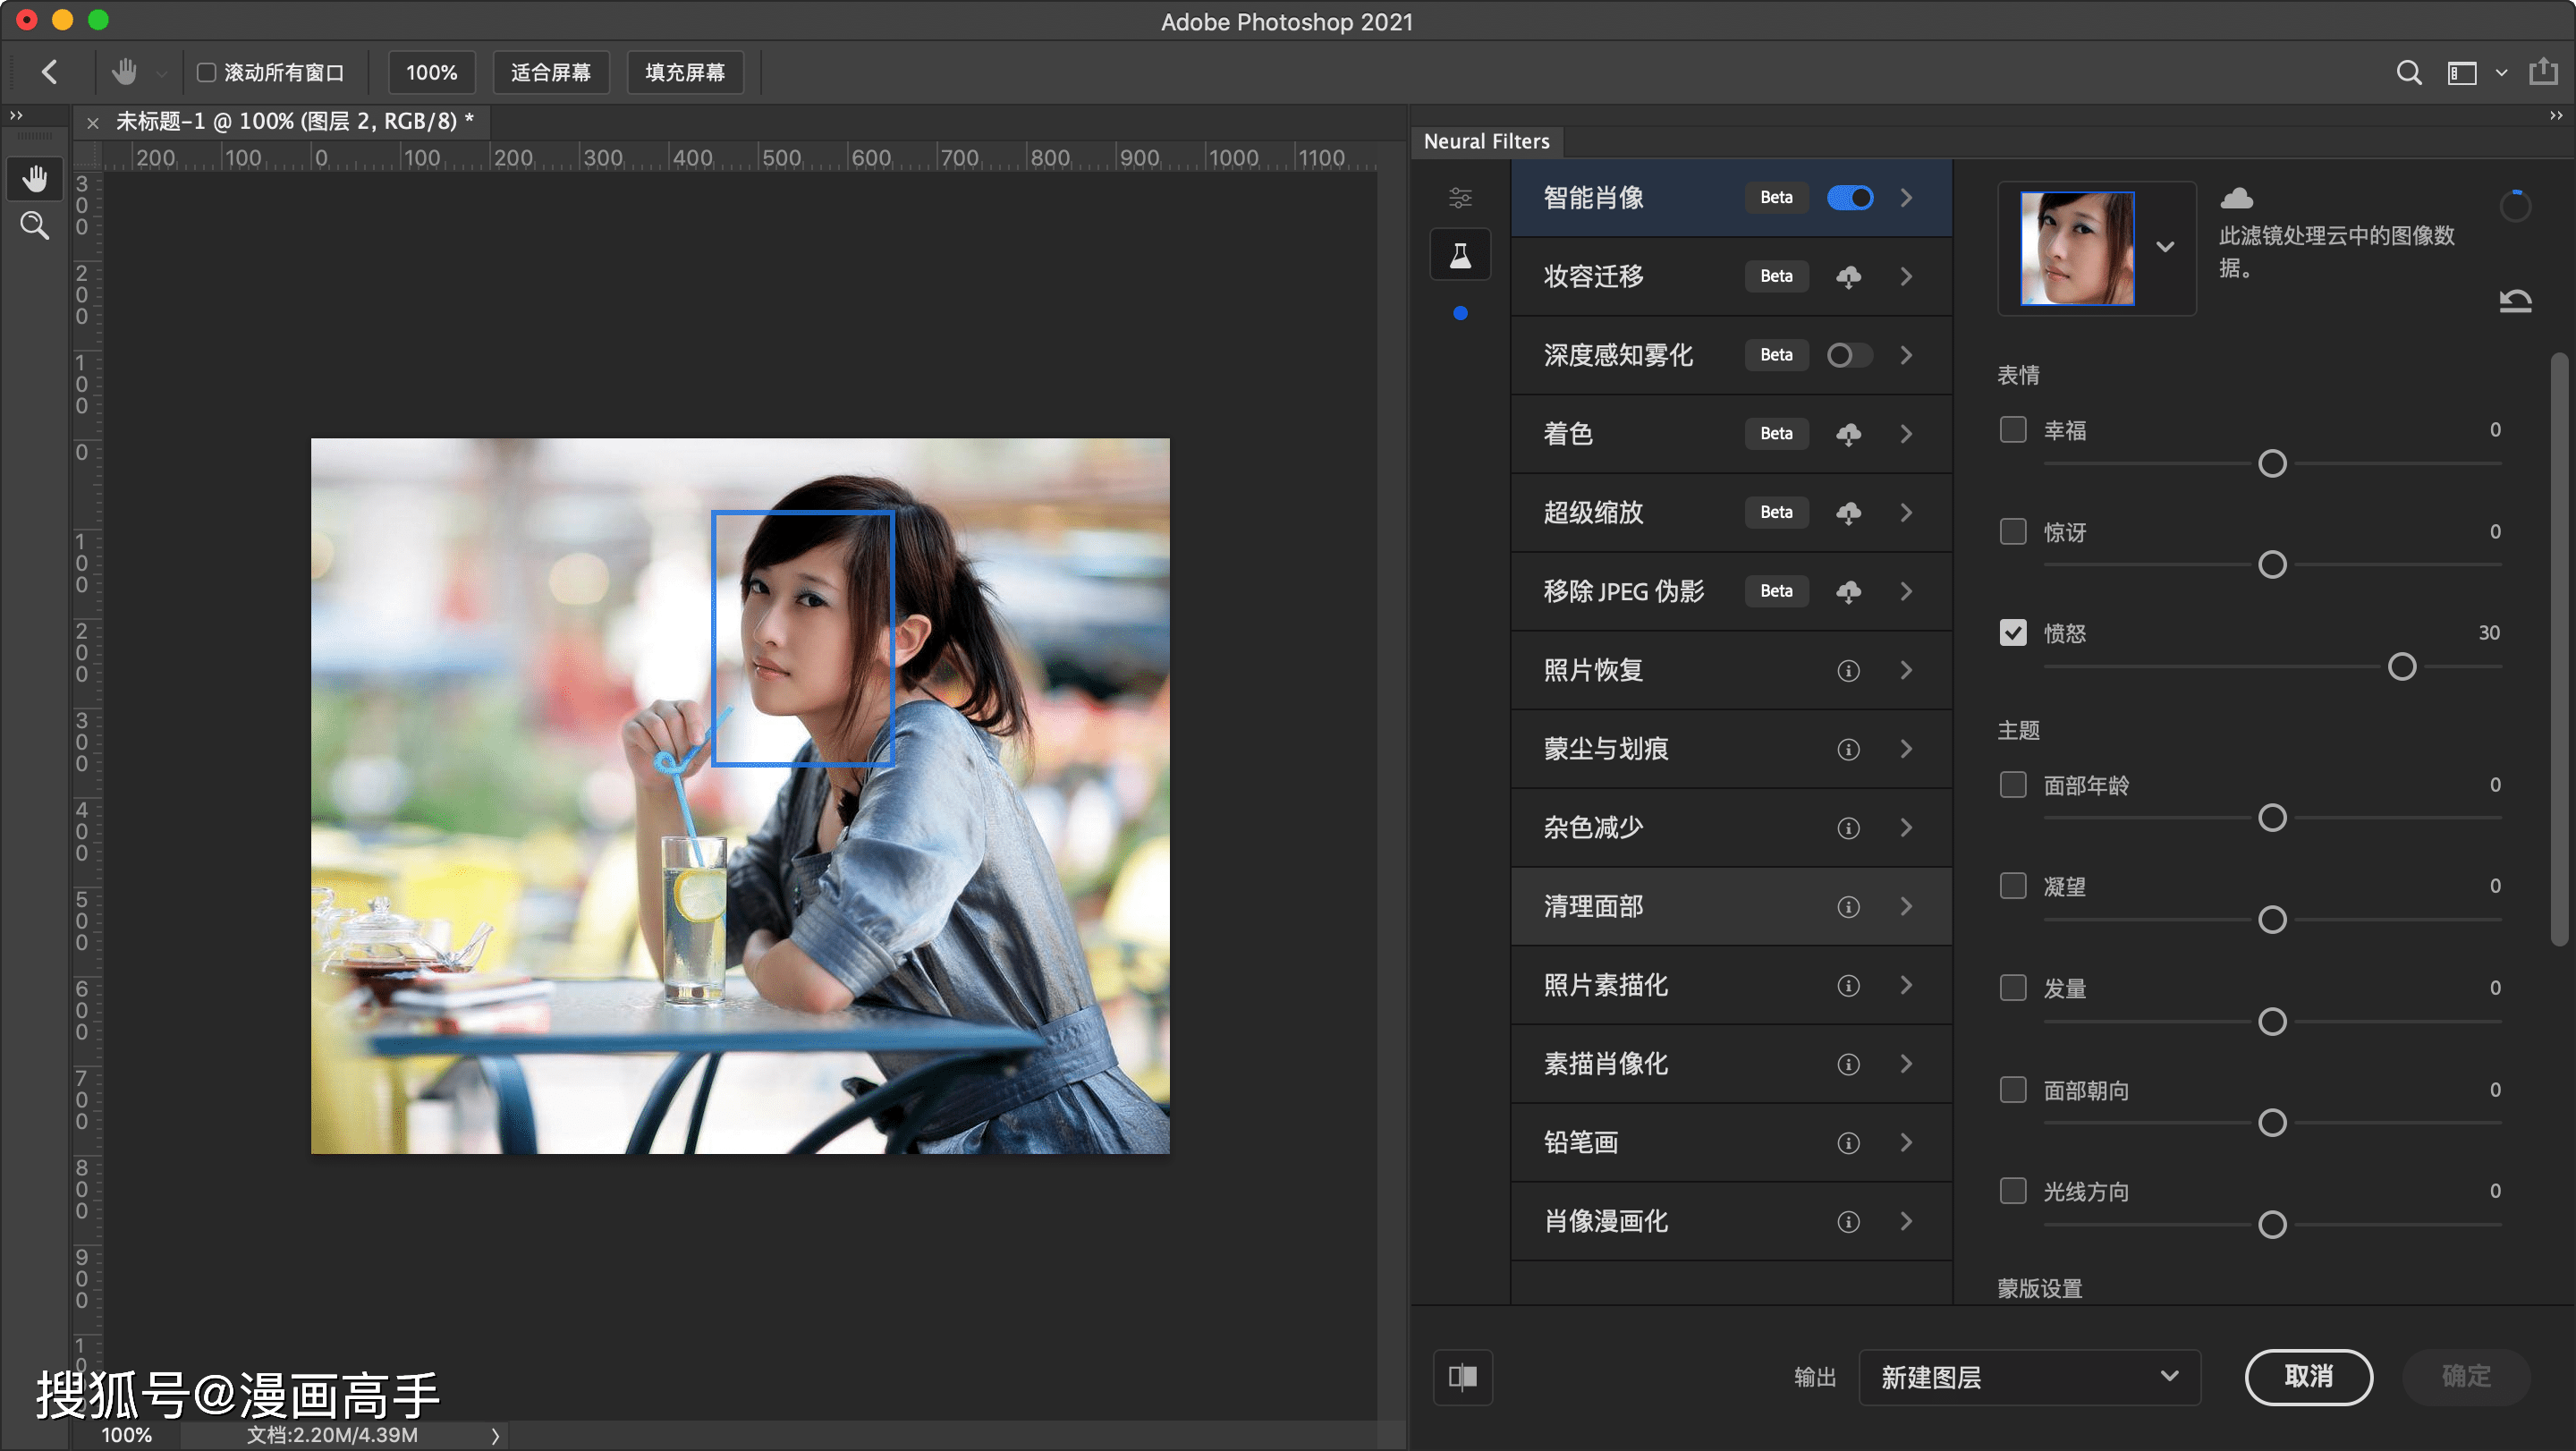The height and width of the screenshot is (1451, 2576).
Task: View info for the 照片恢复 filter
Action: [x=1849, y=670]
